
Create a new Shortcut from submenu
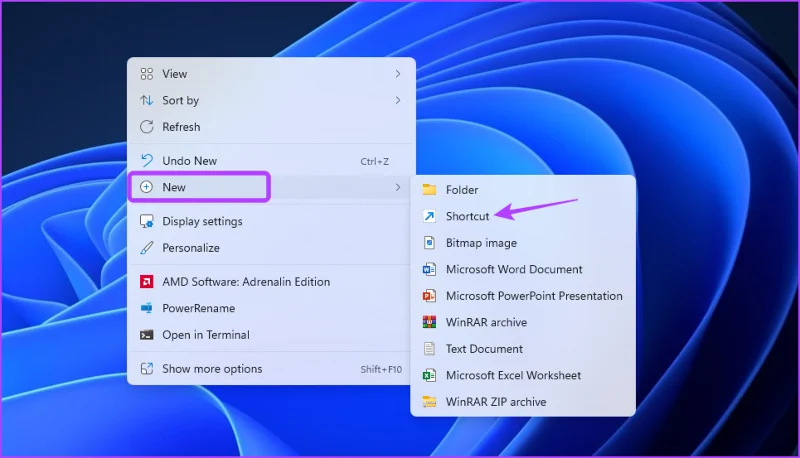(x=523, y=216)
